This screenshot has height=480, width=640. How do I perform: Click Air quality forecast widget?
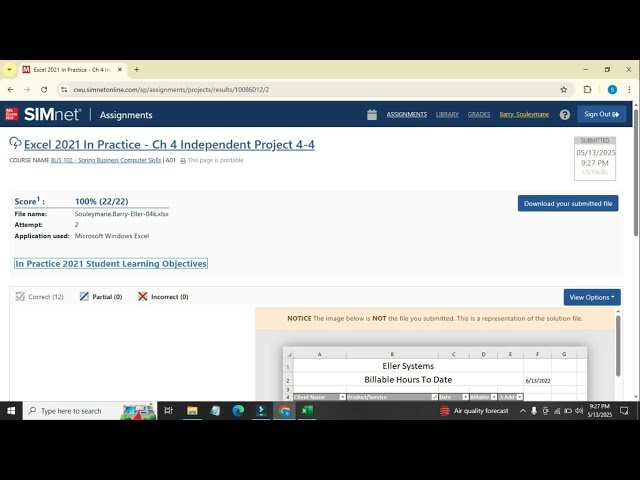[475, 411]
